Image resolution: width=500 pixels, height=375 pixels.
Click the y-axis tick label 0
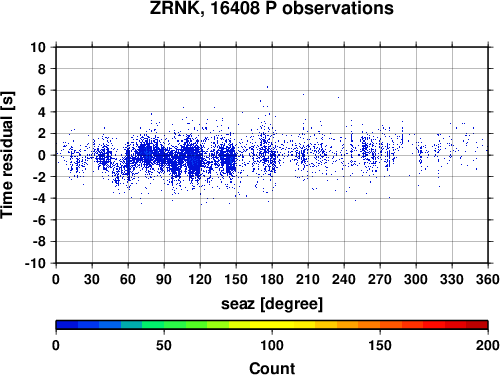[42, 155]
